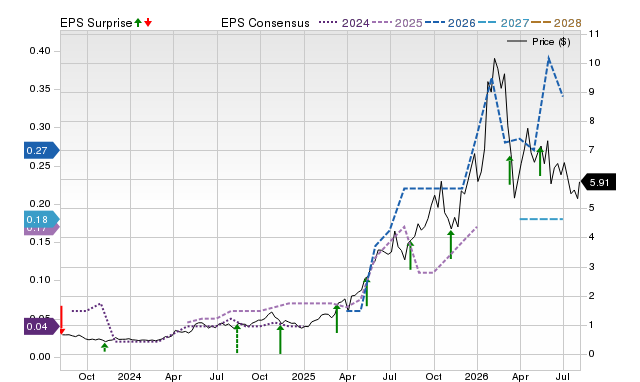Click the 2026 x-axis year label
640x382 pixels.
[477, 376]
